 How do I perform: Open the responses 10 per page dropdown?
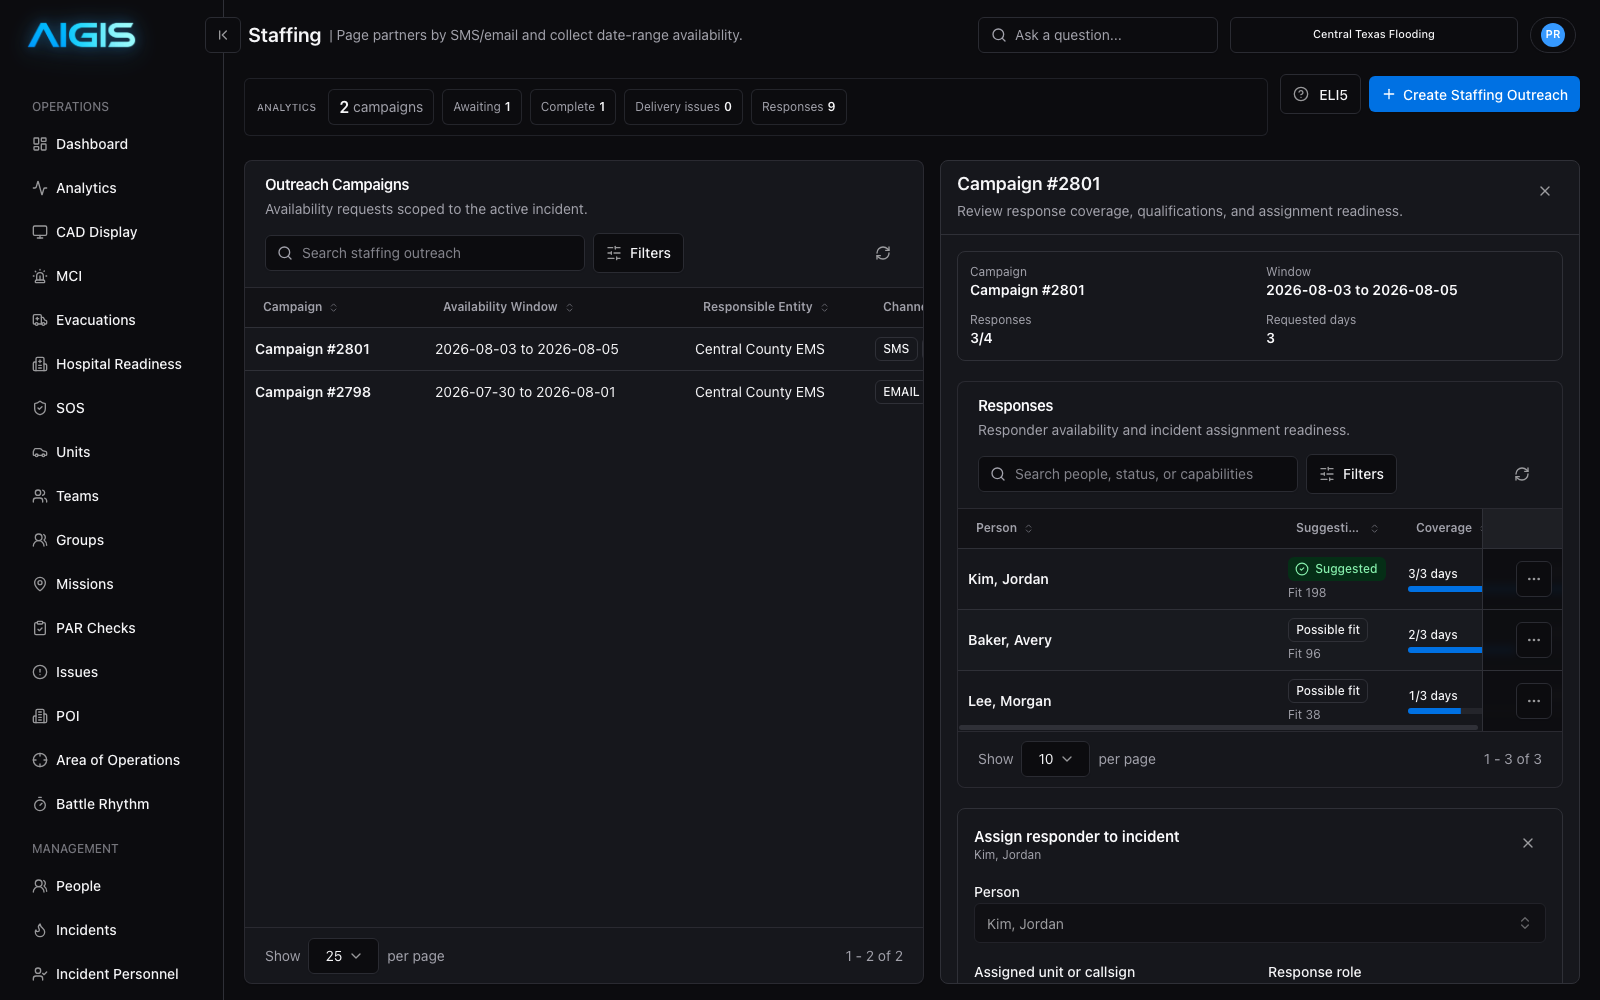tap(1055, 759)
